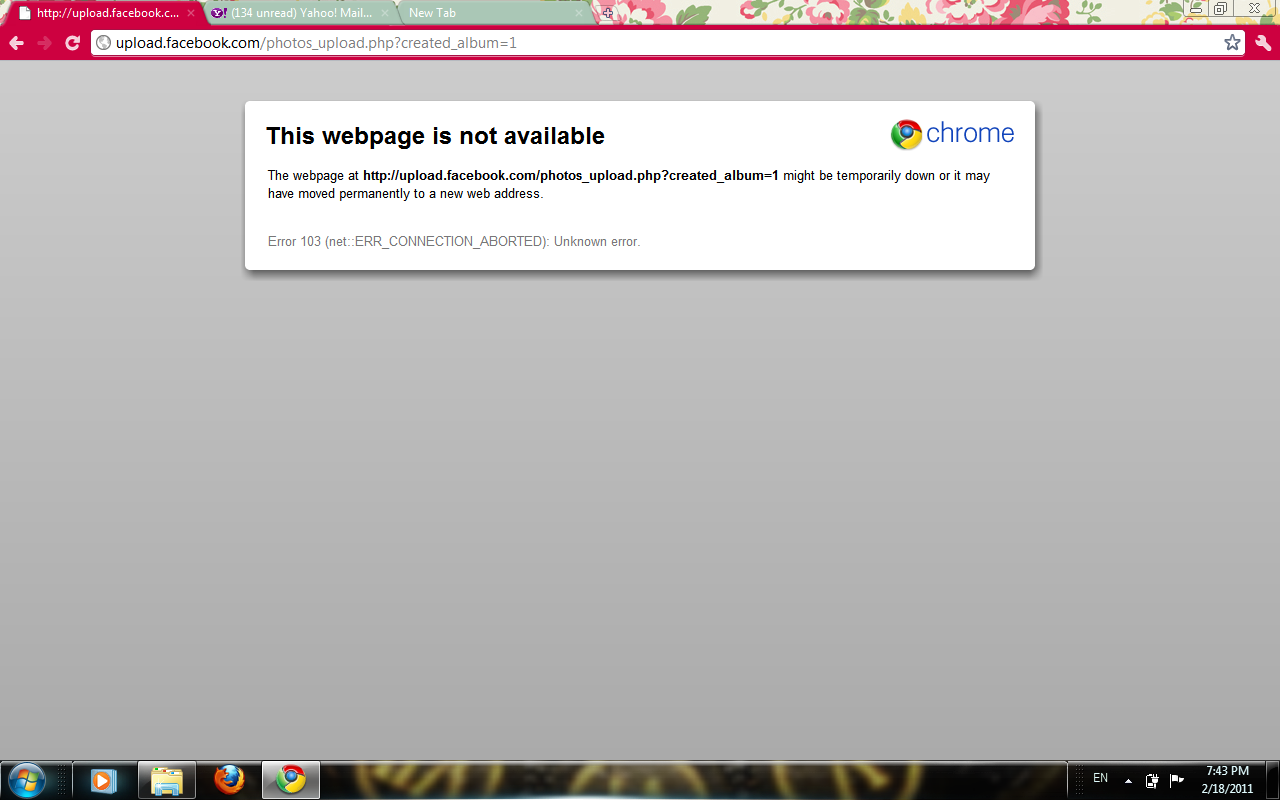This screenshot has height=800, width=1280.
Task: Click the "This webpage is not available" heading
Action: [435, 136]
